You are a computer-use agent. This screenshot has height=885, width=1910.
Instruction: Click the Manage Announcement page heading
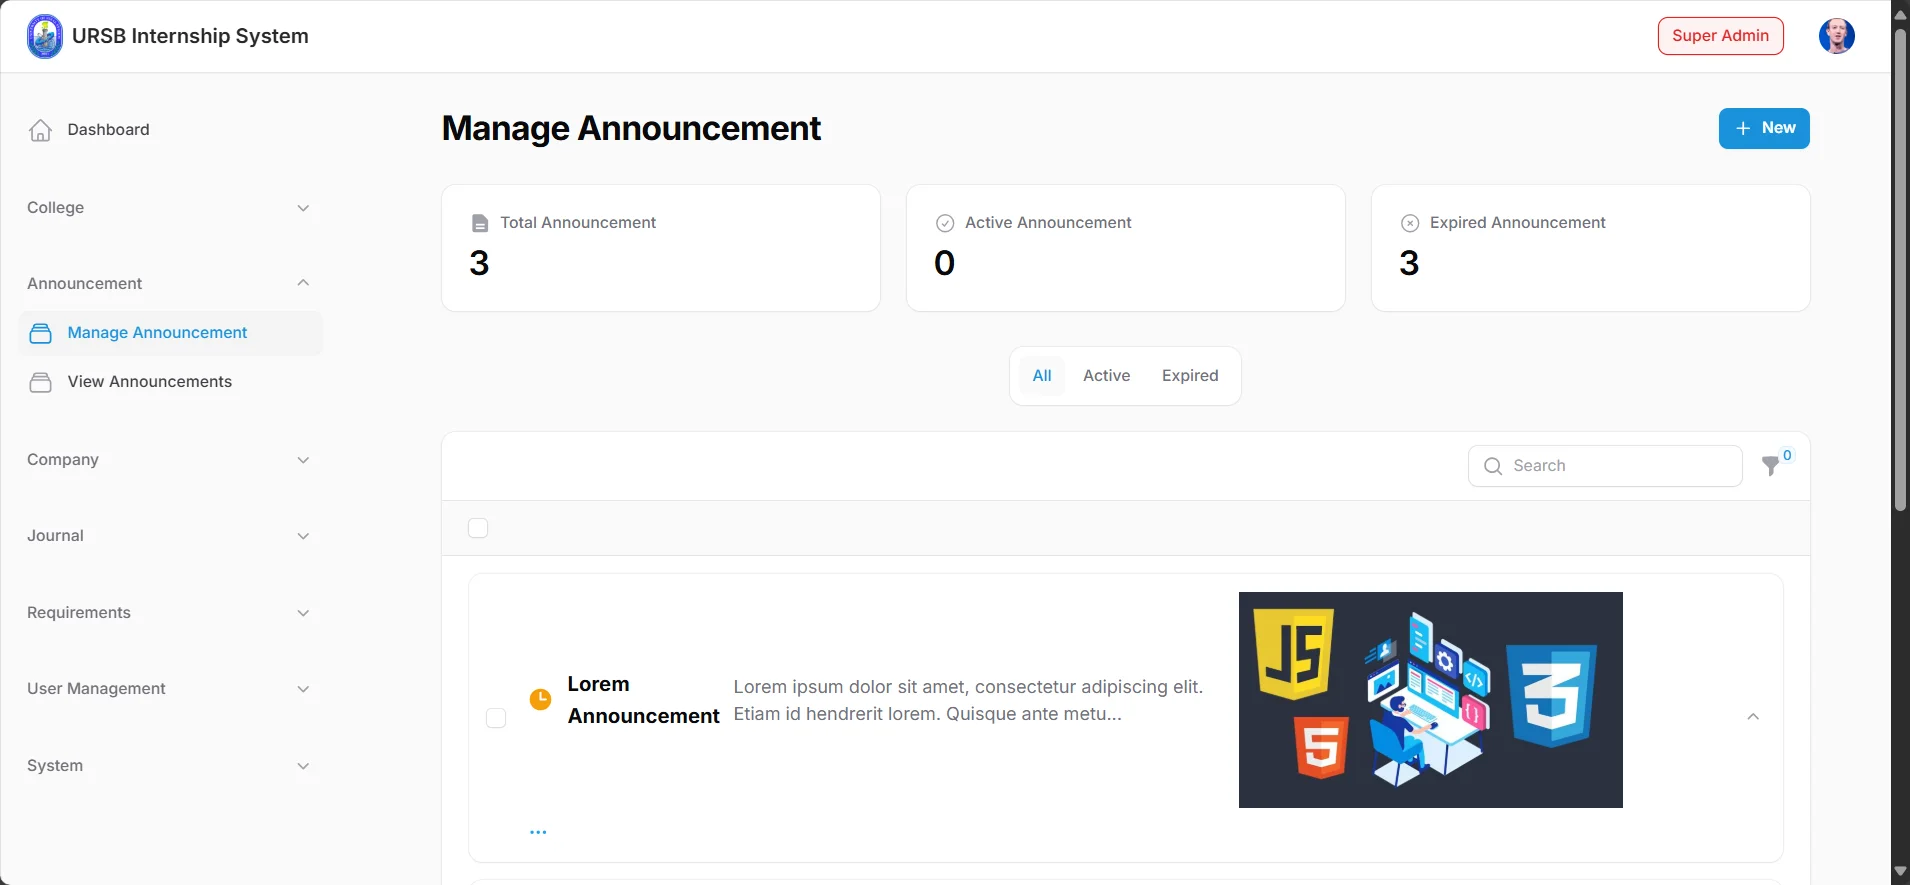tap(631, 128)
